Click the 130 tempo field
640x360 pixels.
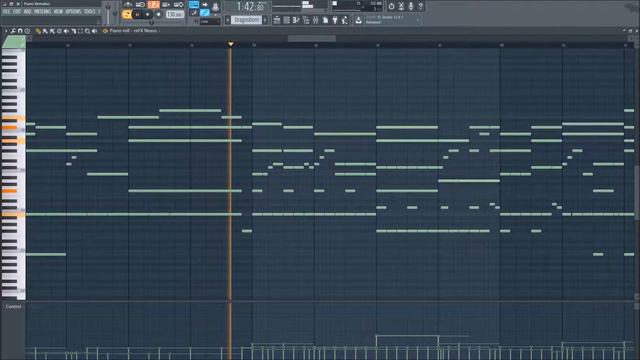(x=175, y=14)
